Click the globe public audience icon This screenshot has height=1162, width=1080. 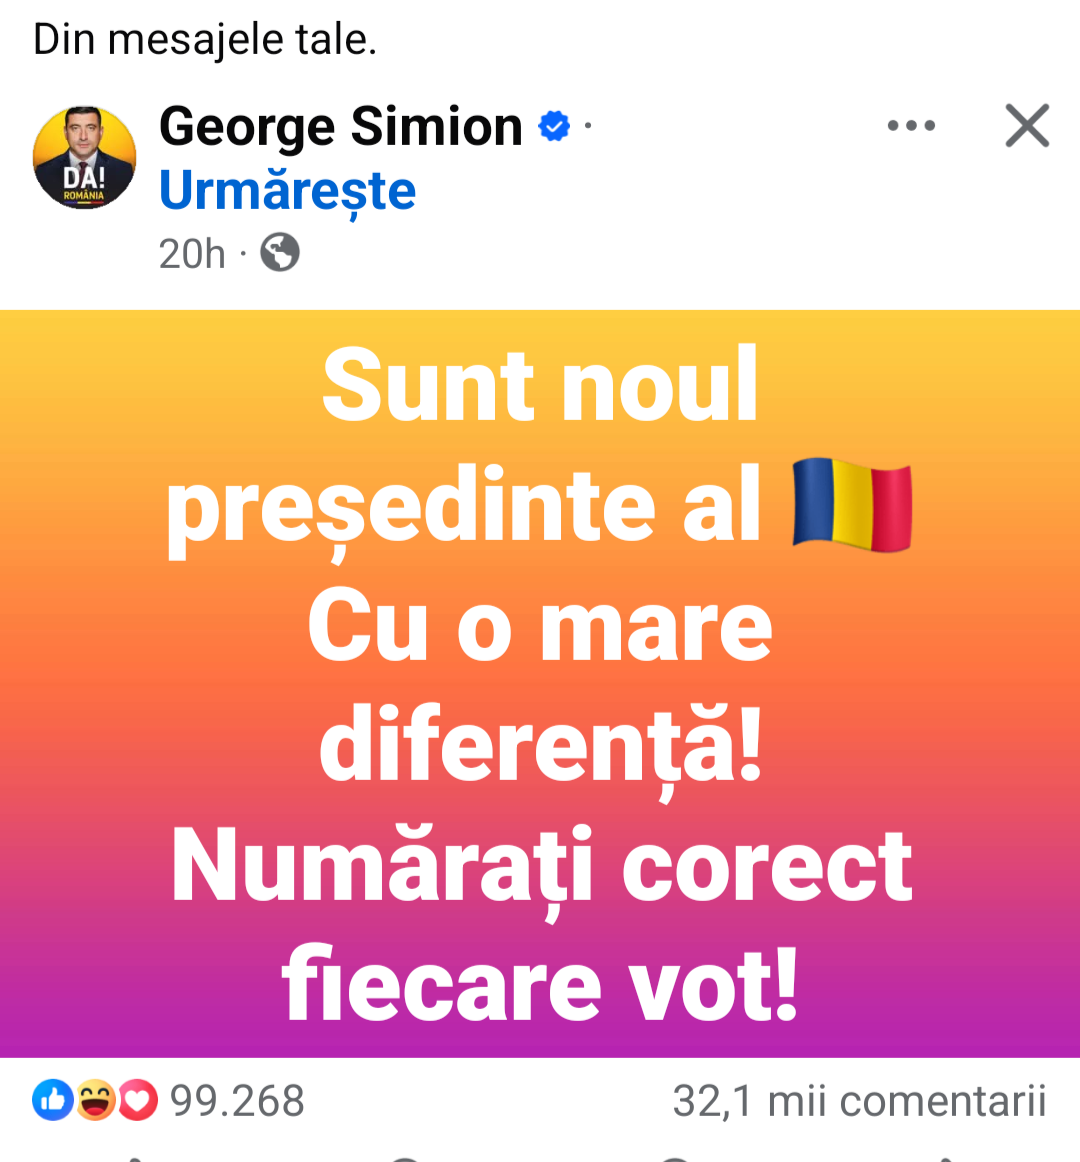point(280,253)
